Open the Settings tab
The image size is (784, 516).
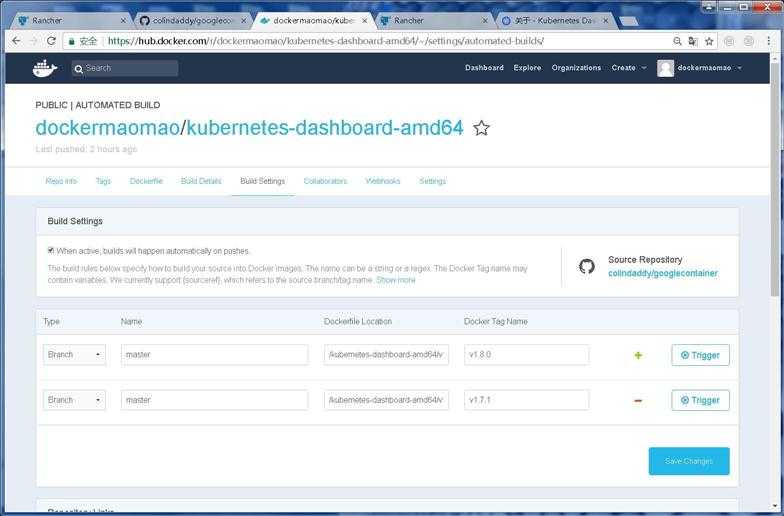432,181
